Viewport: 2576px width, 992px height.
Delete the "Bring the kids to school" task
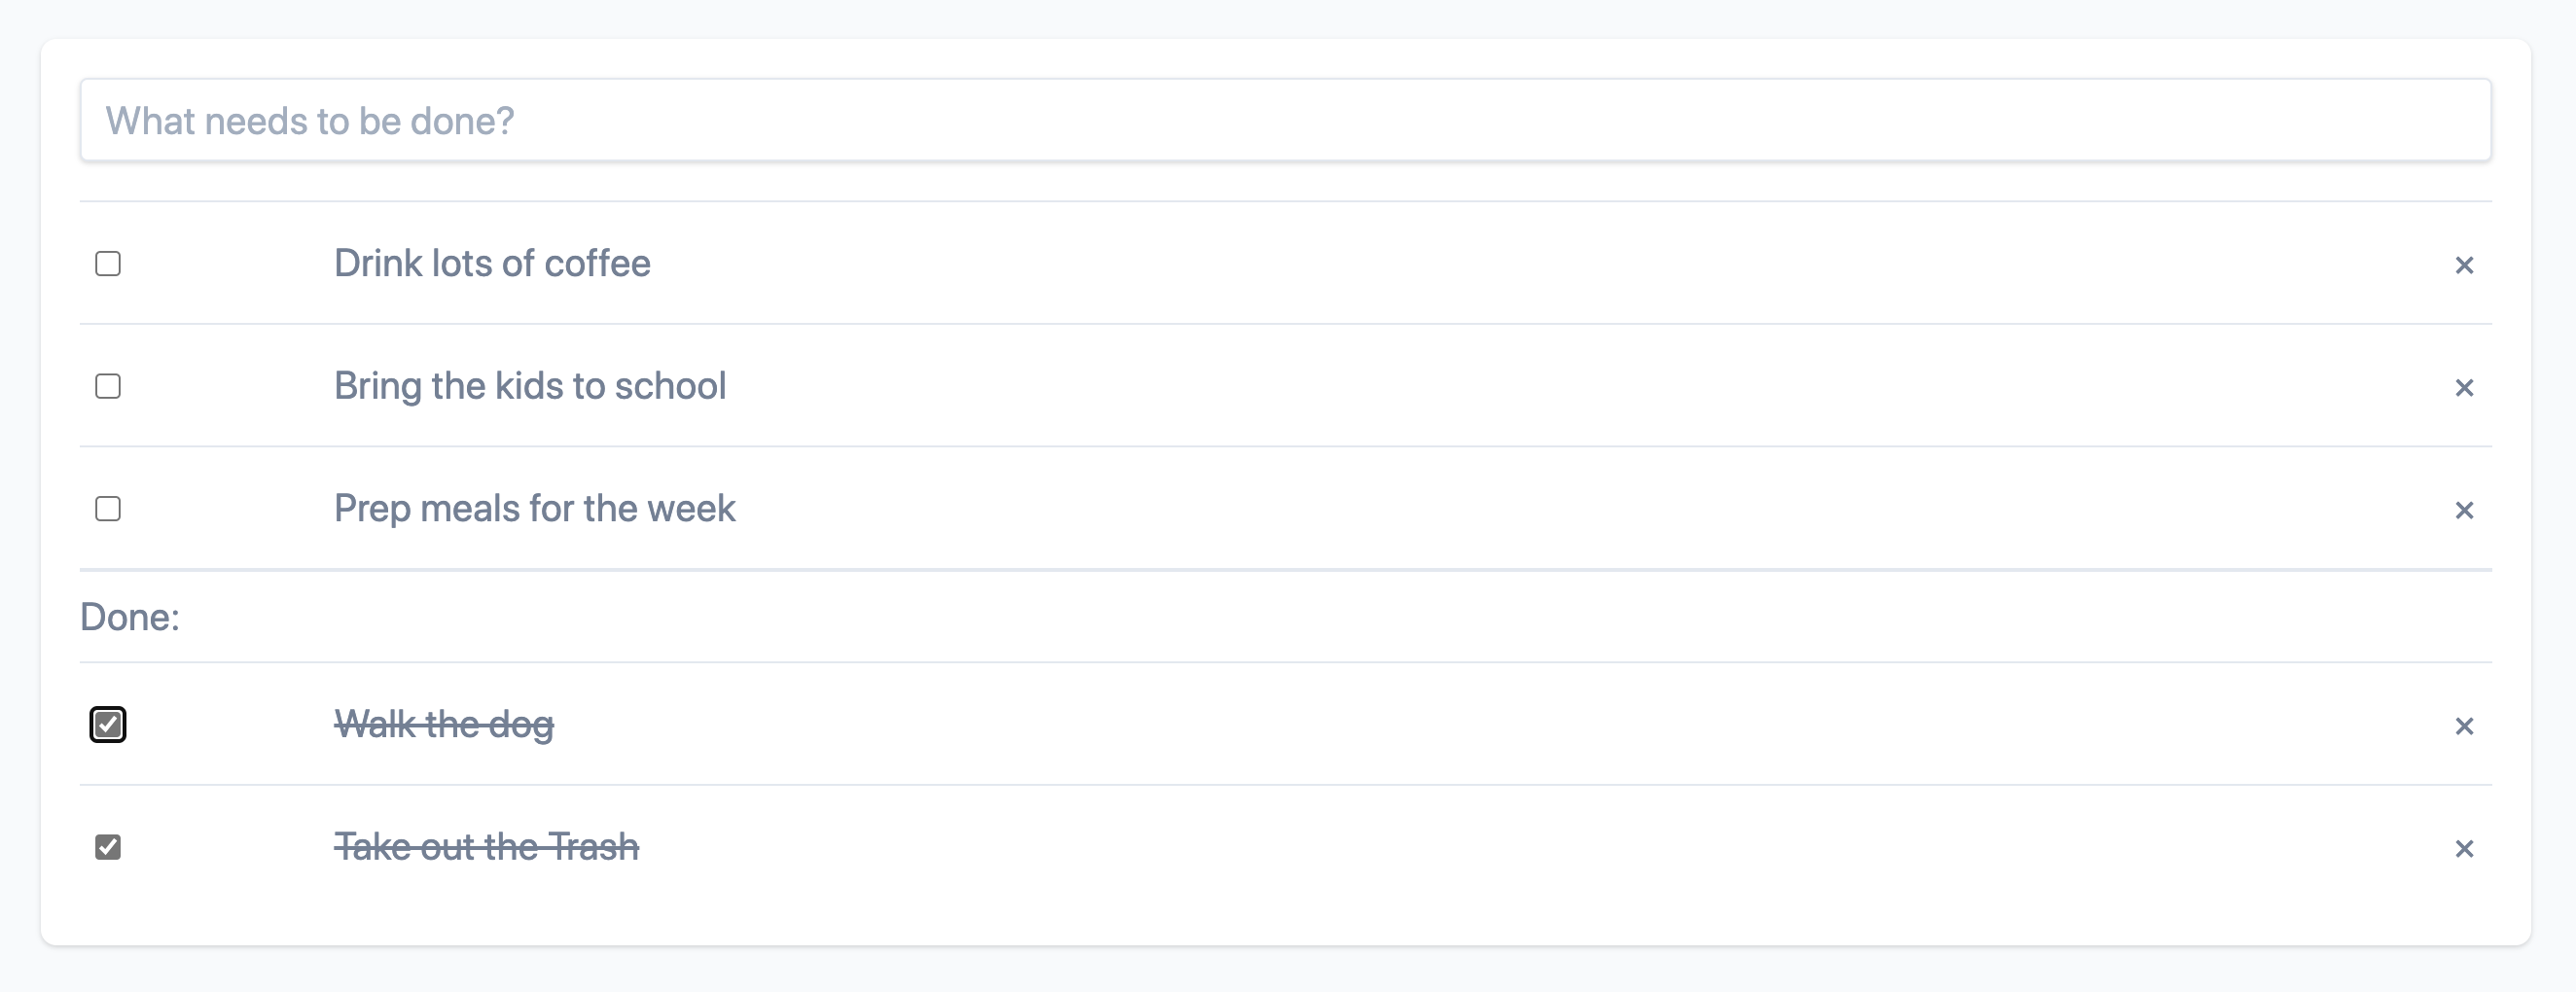[2464, 387]
